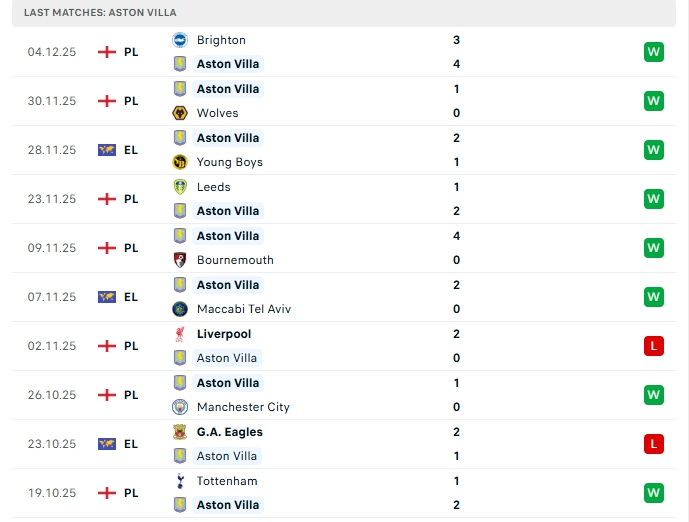Viewport: 689px width, 522px height.
Task: Select the Manchester City team name
Action: pos(243,407)
